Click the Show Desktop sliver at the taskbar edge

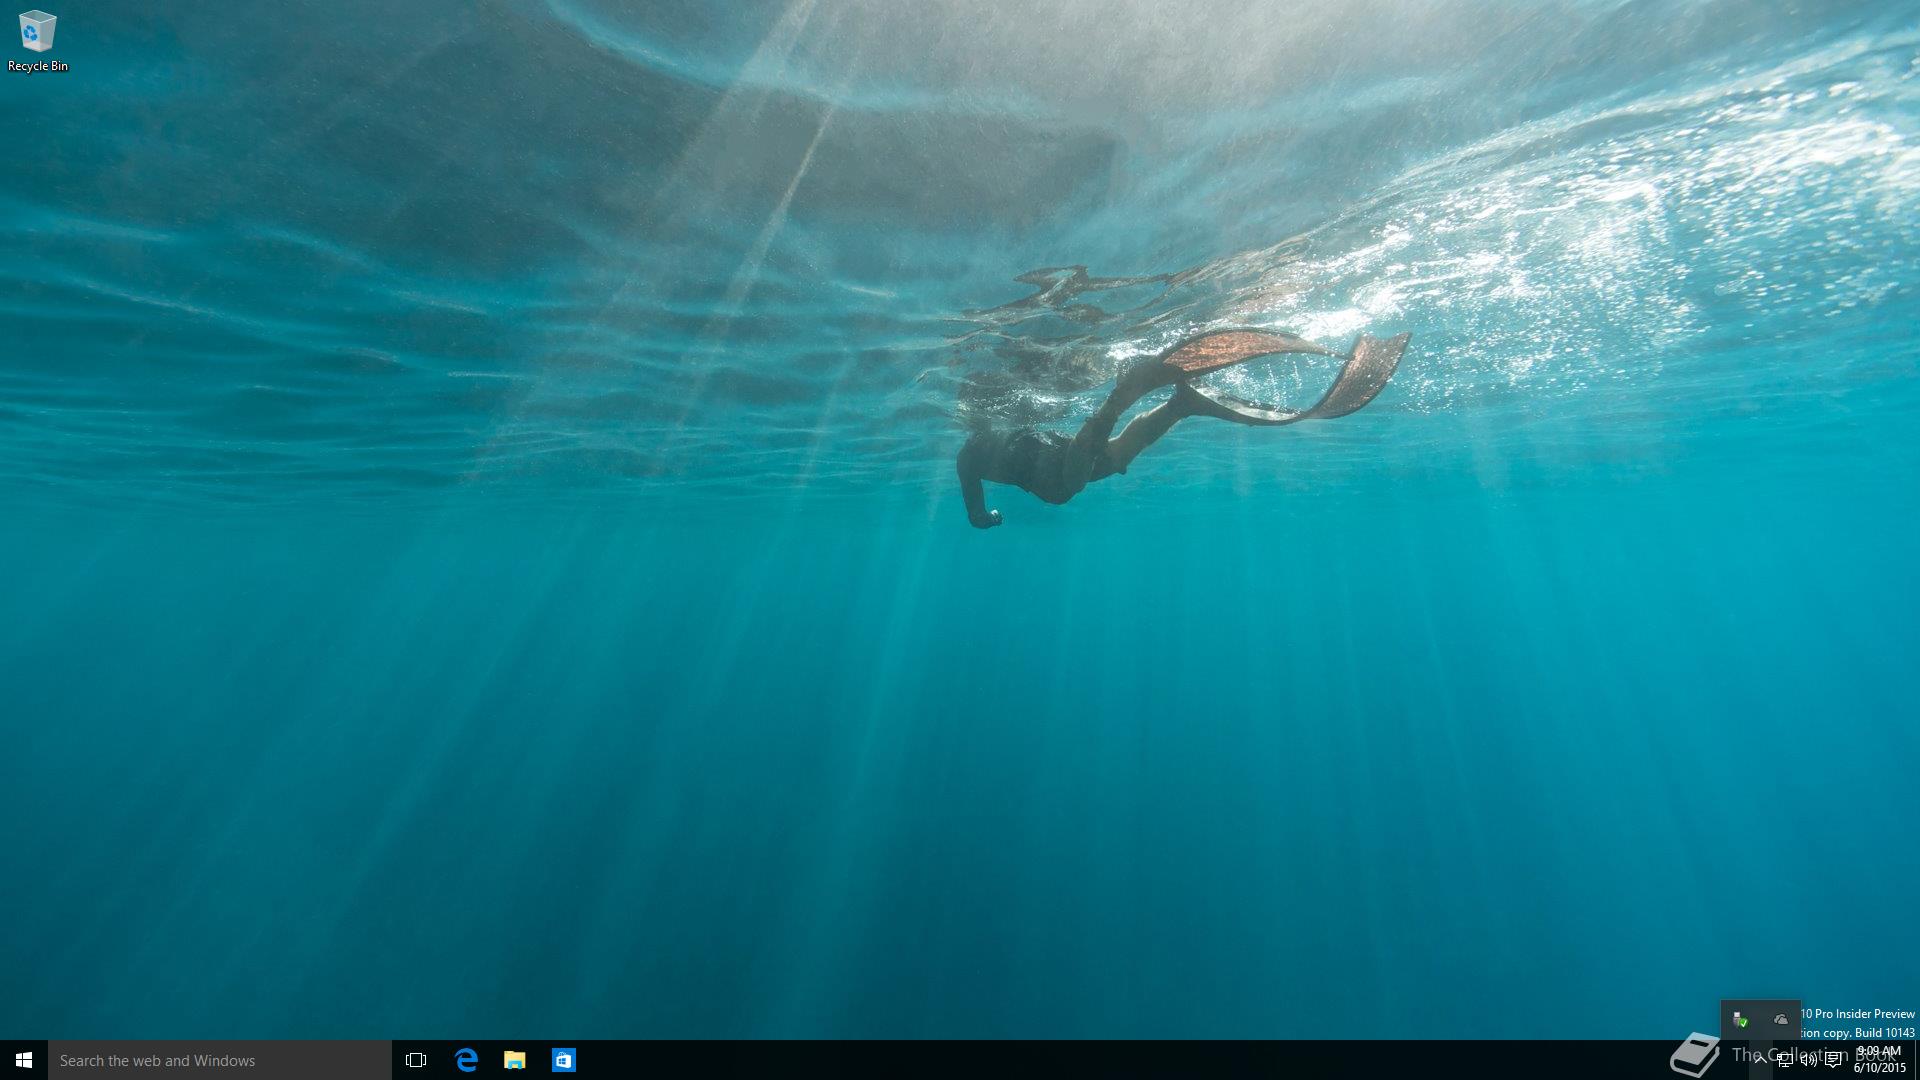coord(1916,1060)
